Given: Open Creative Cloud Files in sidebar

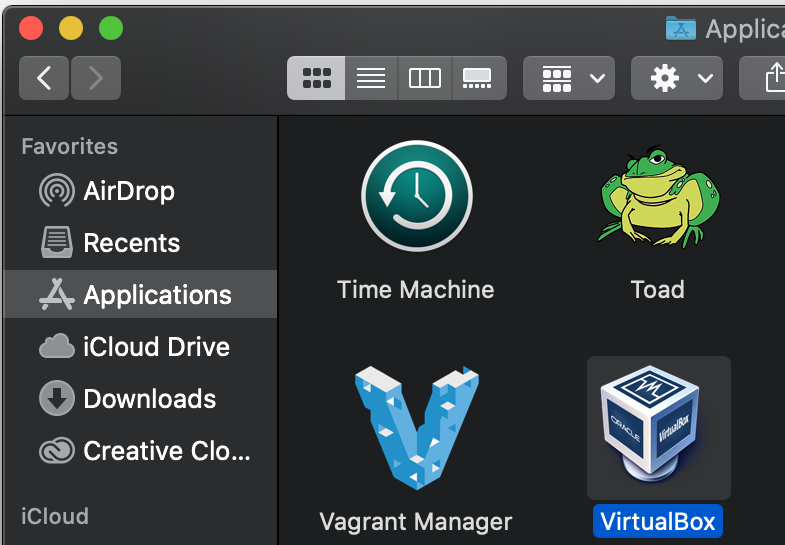Looking at the screenshot, I should pyautogui.click(x=166, y=451).
